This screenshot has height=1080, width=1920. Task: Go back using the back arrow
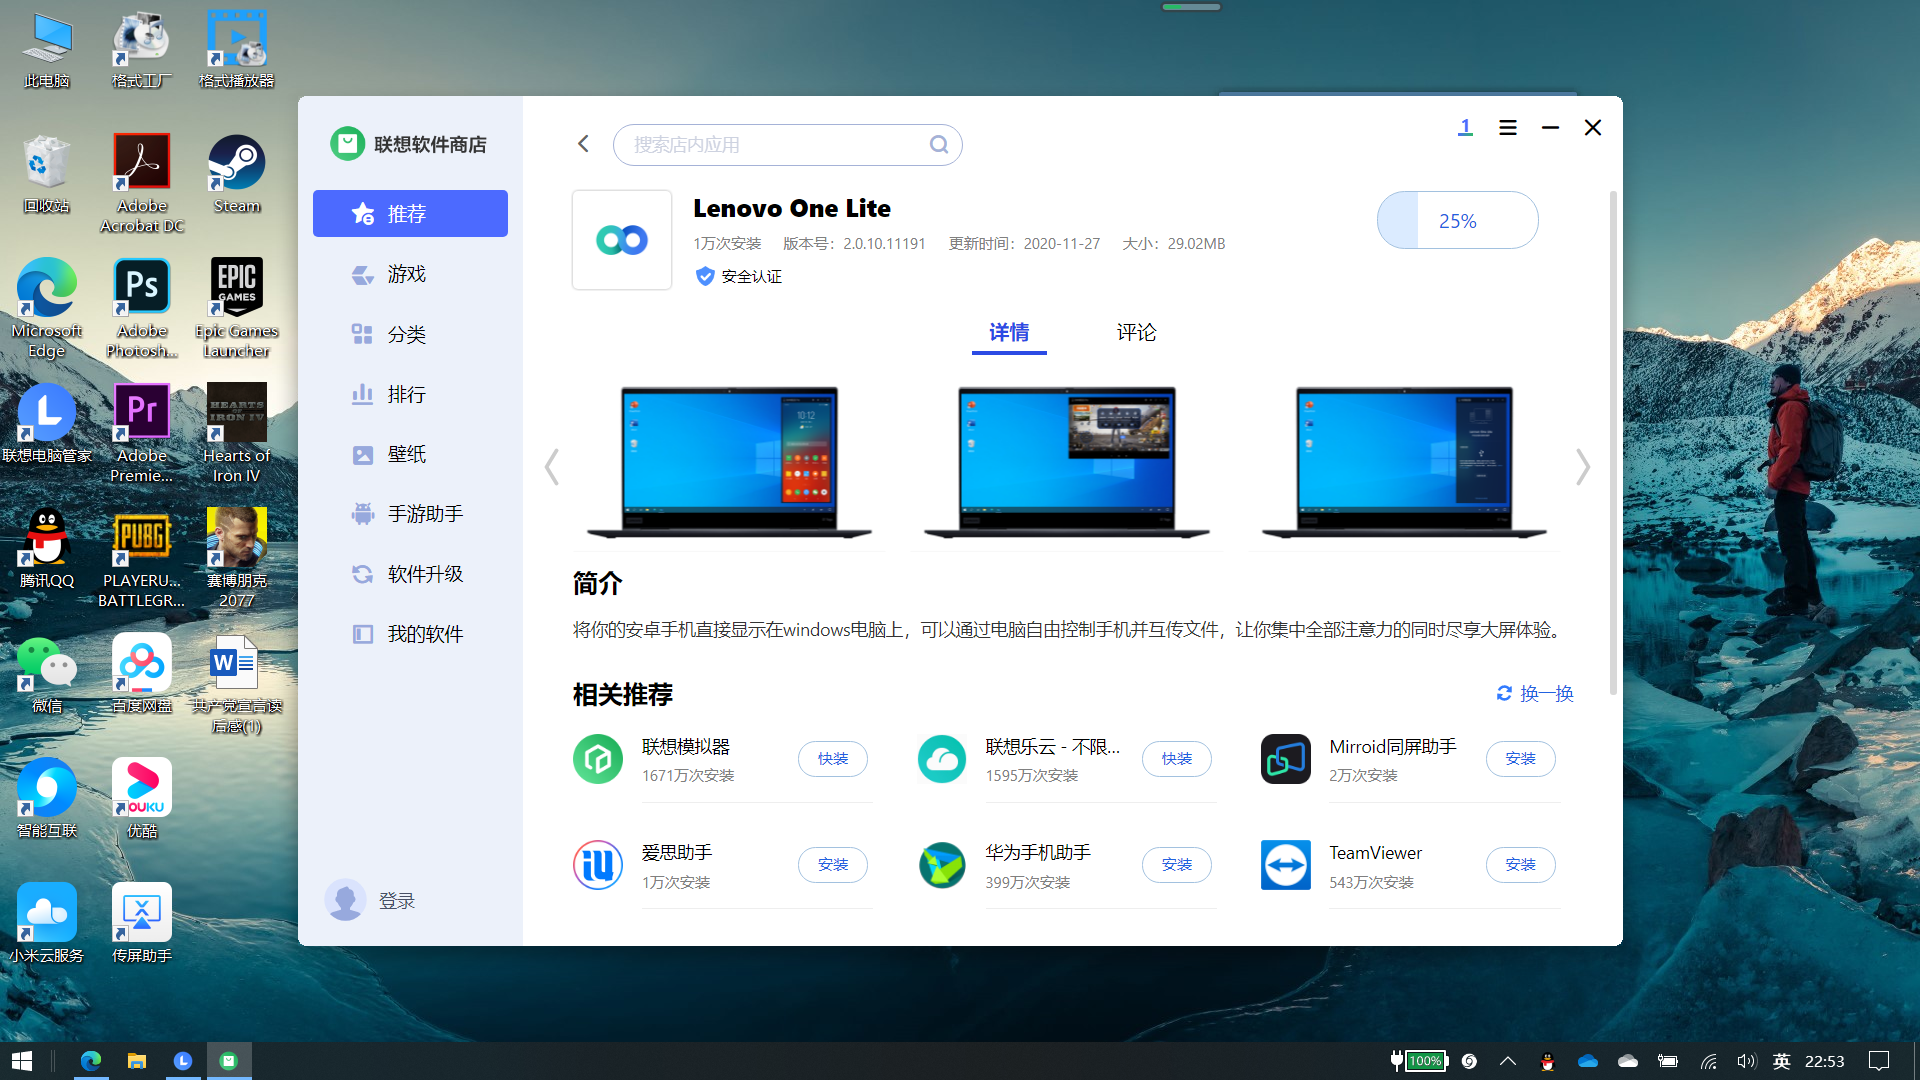583,144
